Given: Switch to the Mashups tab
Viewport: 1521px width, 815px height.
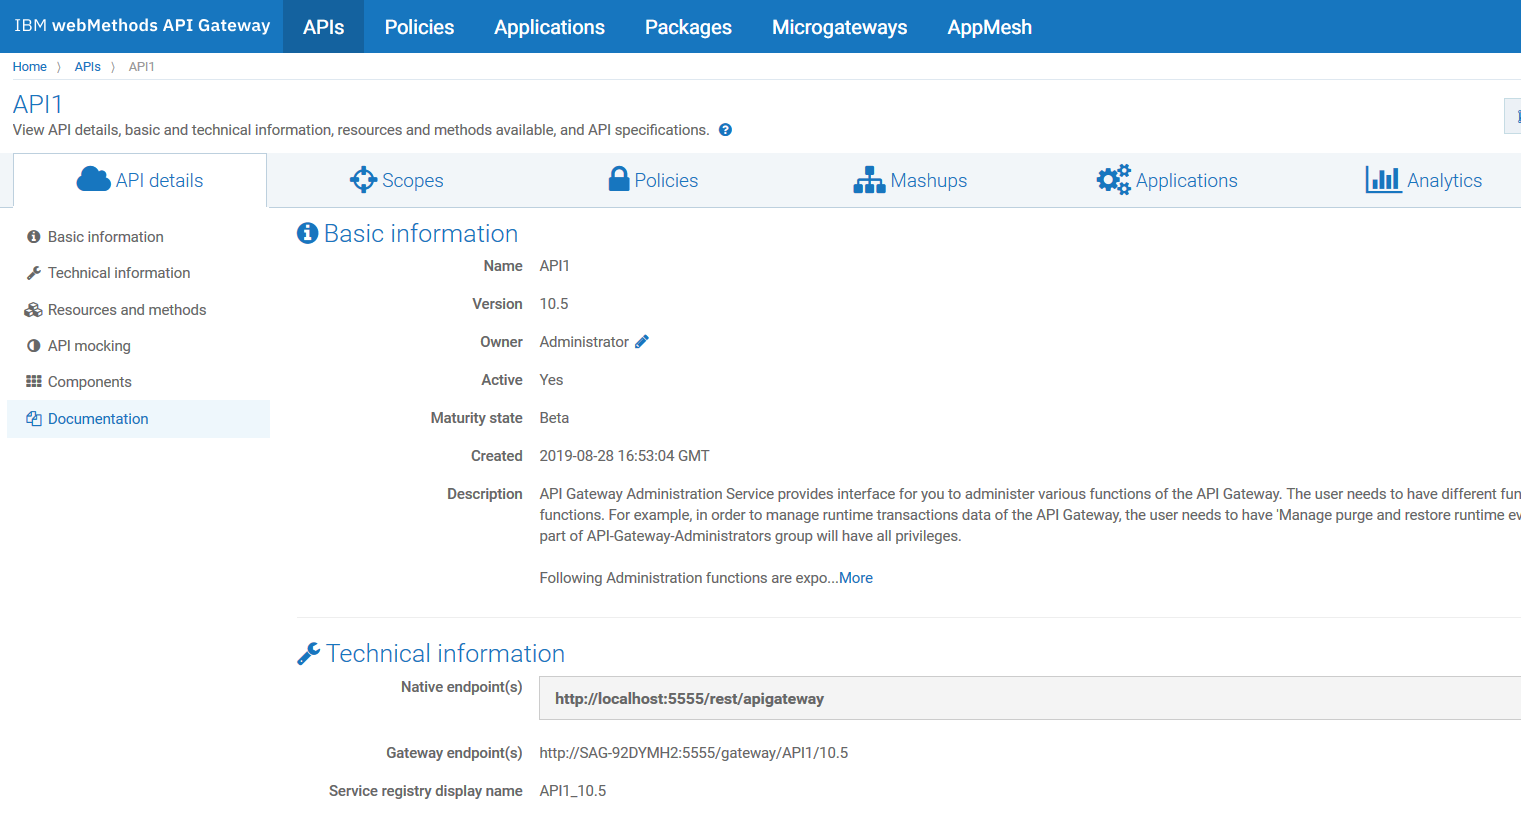Looking at the screenshot, I should click(910, 180).
